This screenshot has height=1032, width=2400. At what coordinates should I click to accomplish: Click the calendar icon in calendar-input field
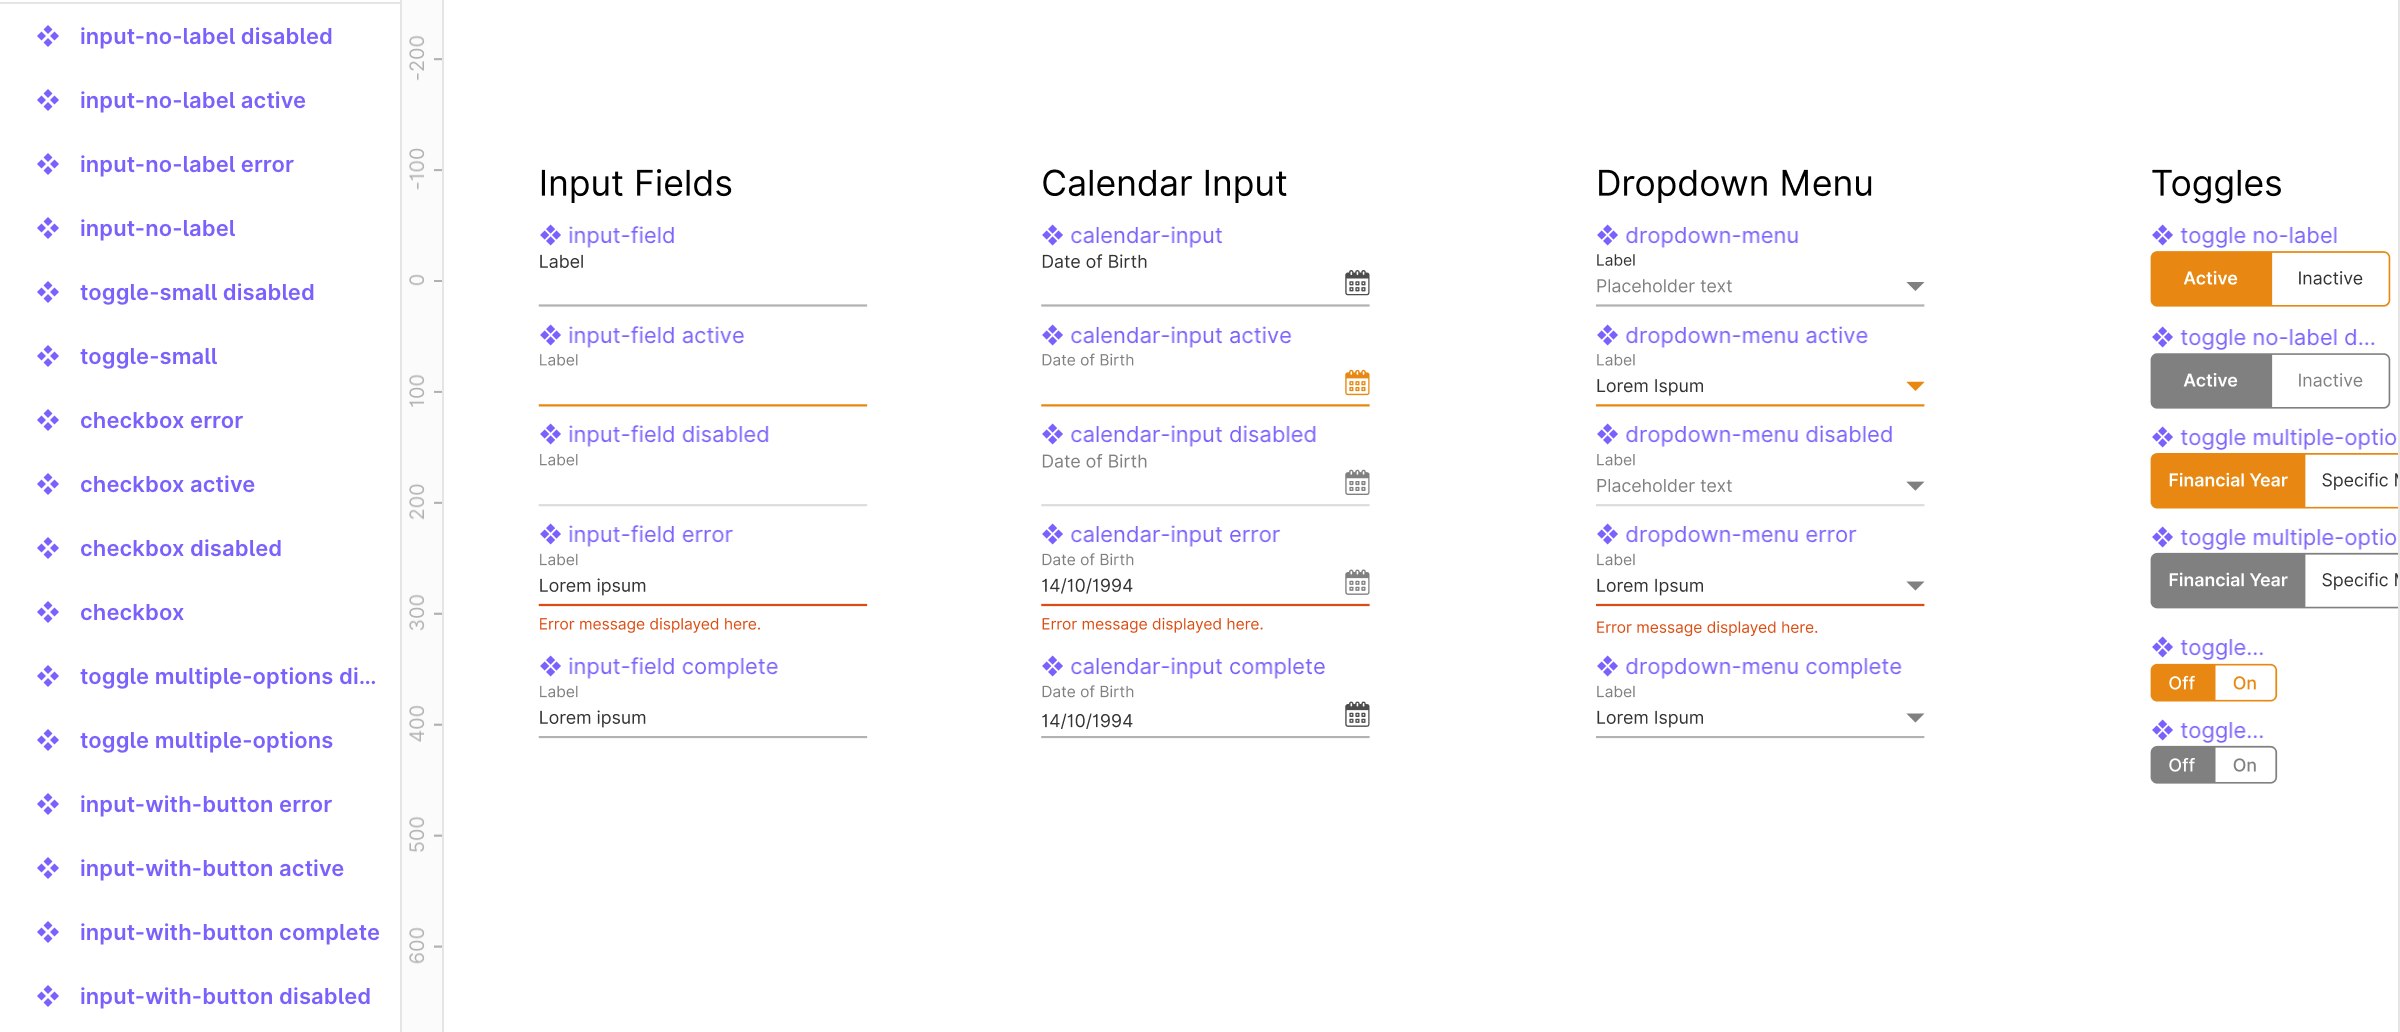pos(1356,284)
